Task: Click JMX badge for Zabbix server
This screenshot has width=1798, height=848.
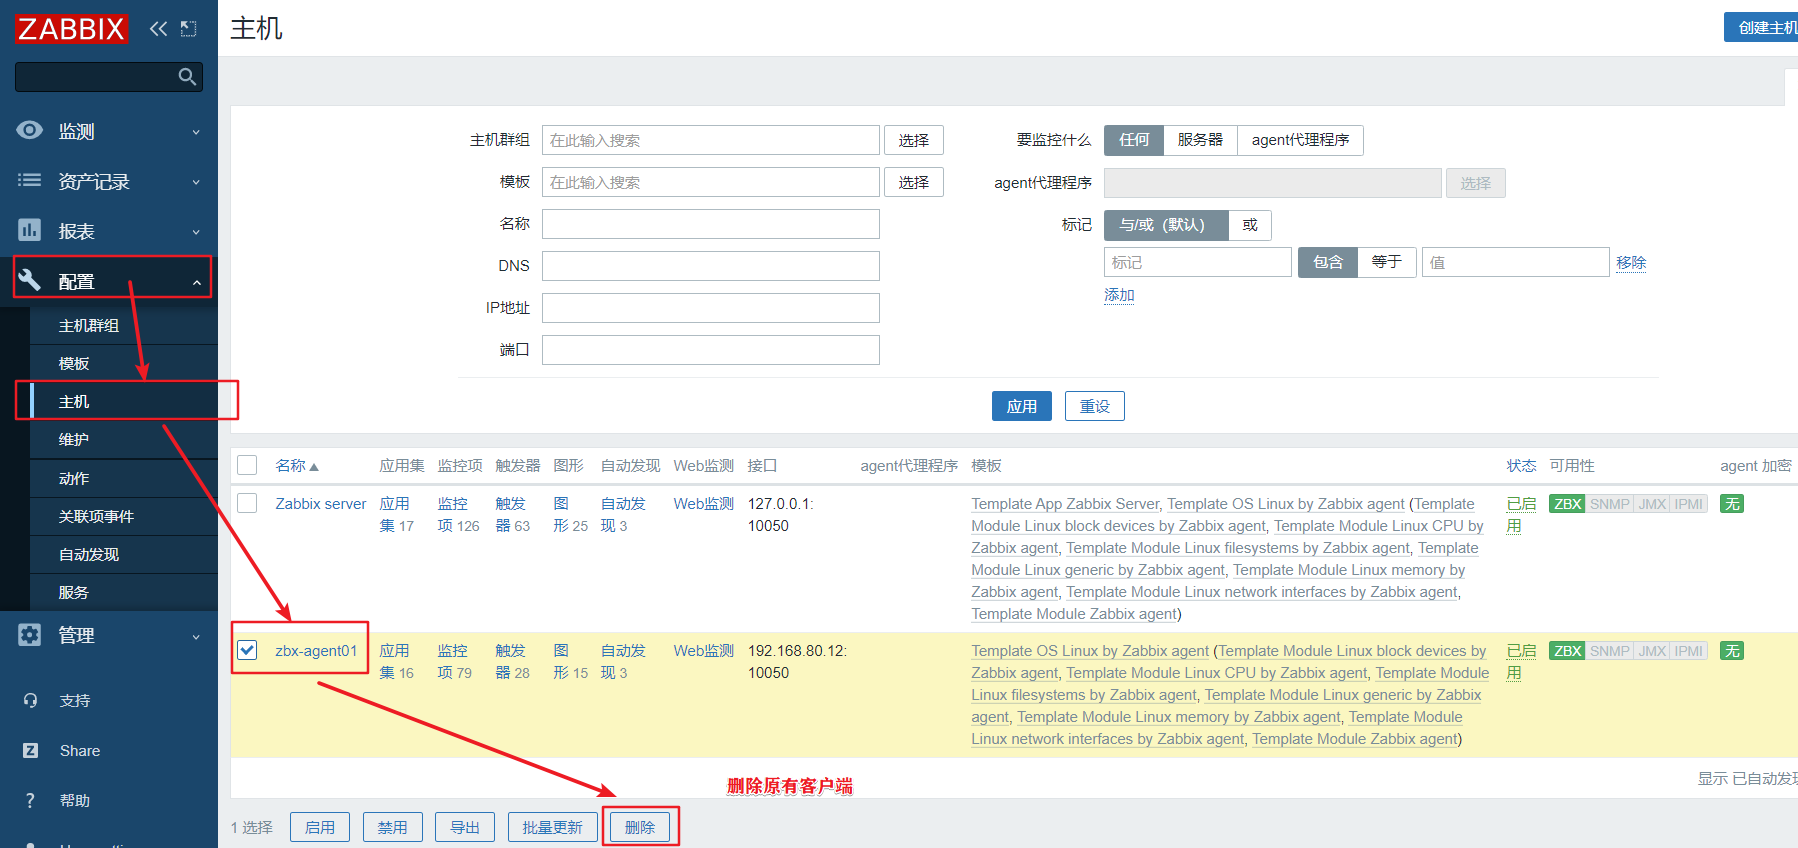Action: 1652,504
